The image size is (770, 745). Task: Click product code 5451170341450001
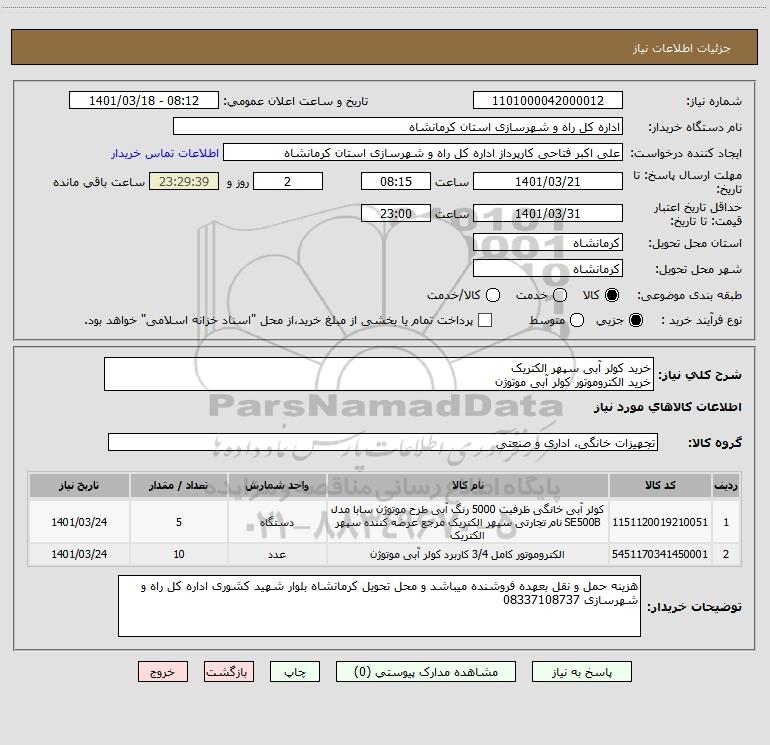(x=660, y=554)
